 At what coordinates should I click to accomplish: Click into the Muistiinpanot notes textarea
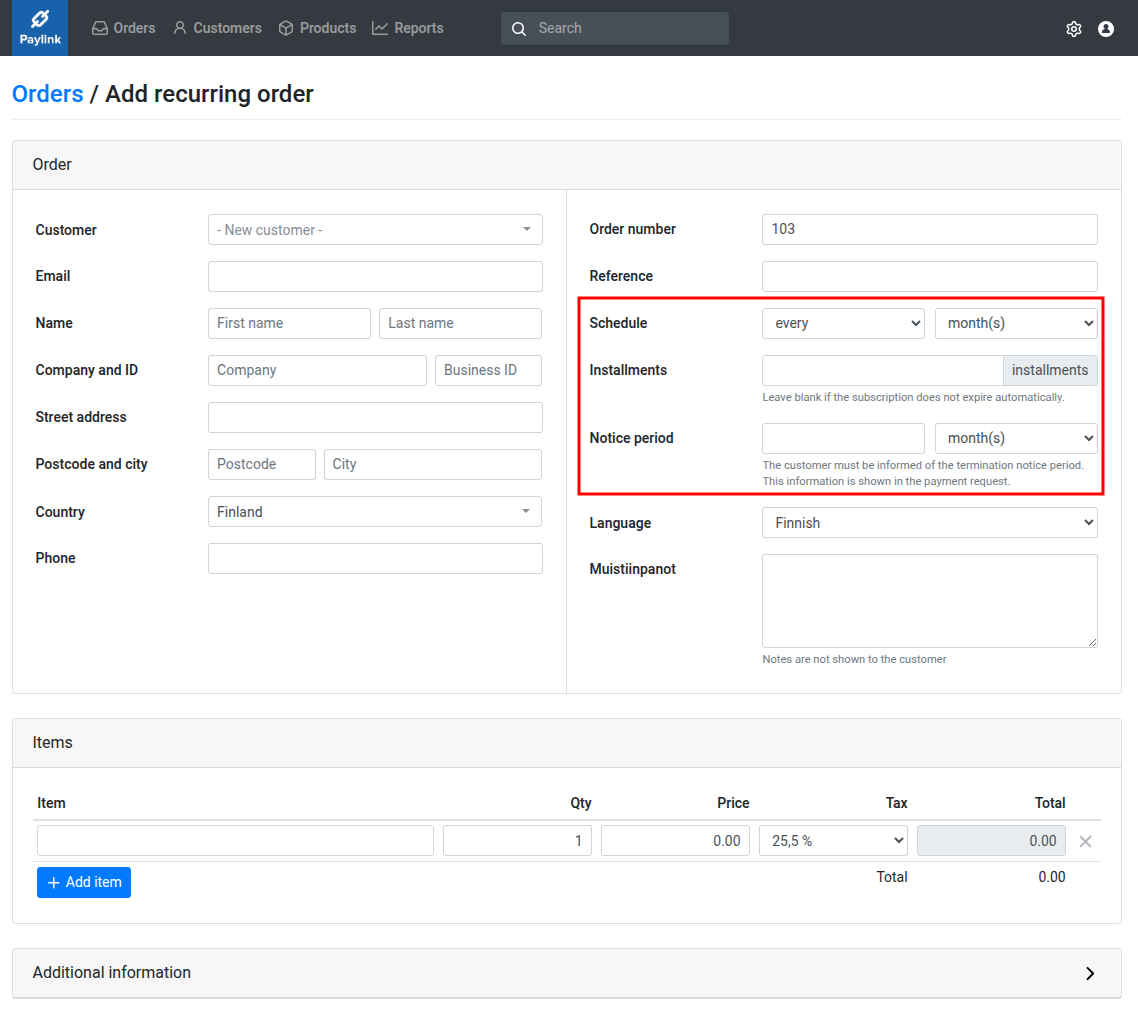point(929,601)
